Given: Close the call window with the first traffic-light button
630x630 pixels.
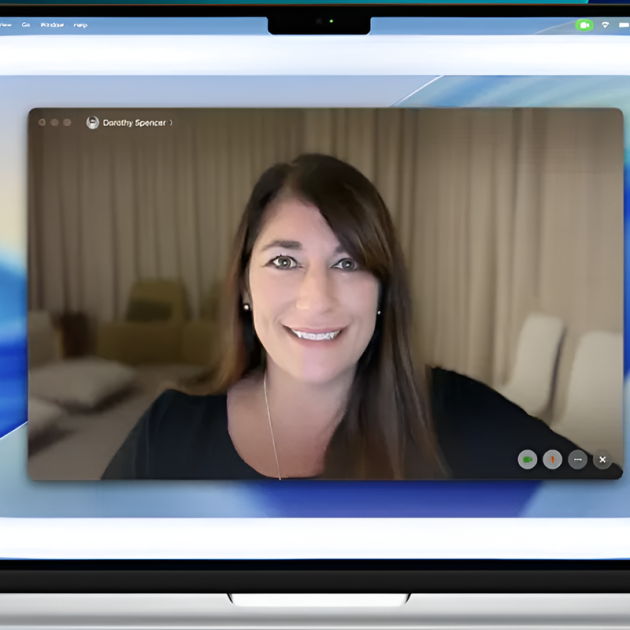Looking at the screenshot, I should click(x=42, y=122).
